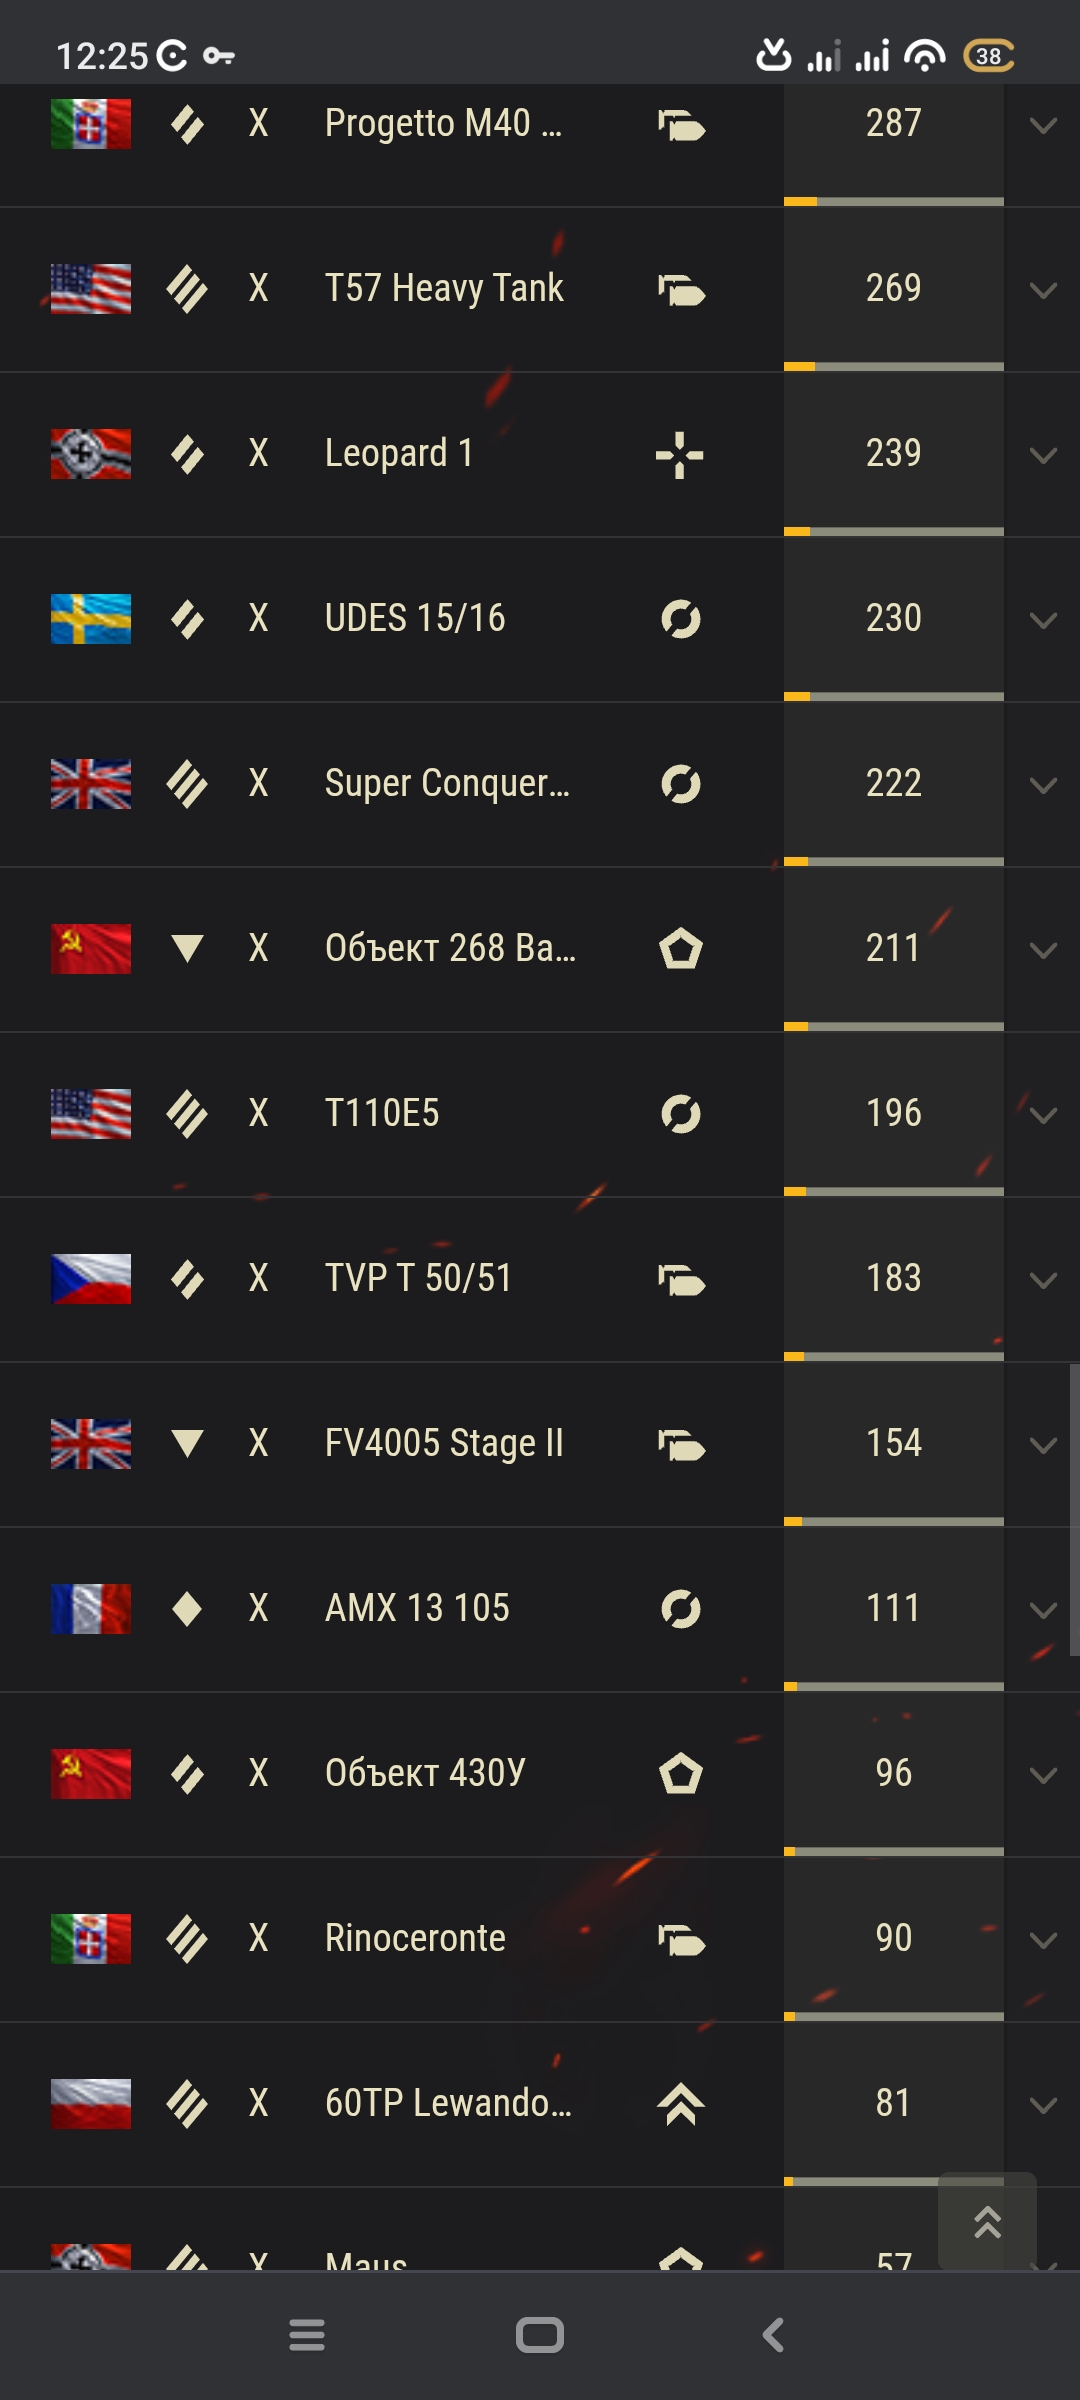Tap the Czech flag beside TVP T 50/51
Viewport: 1080px width, 2400px height.
click(x=91, y=1279)
